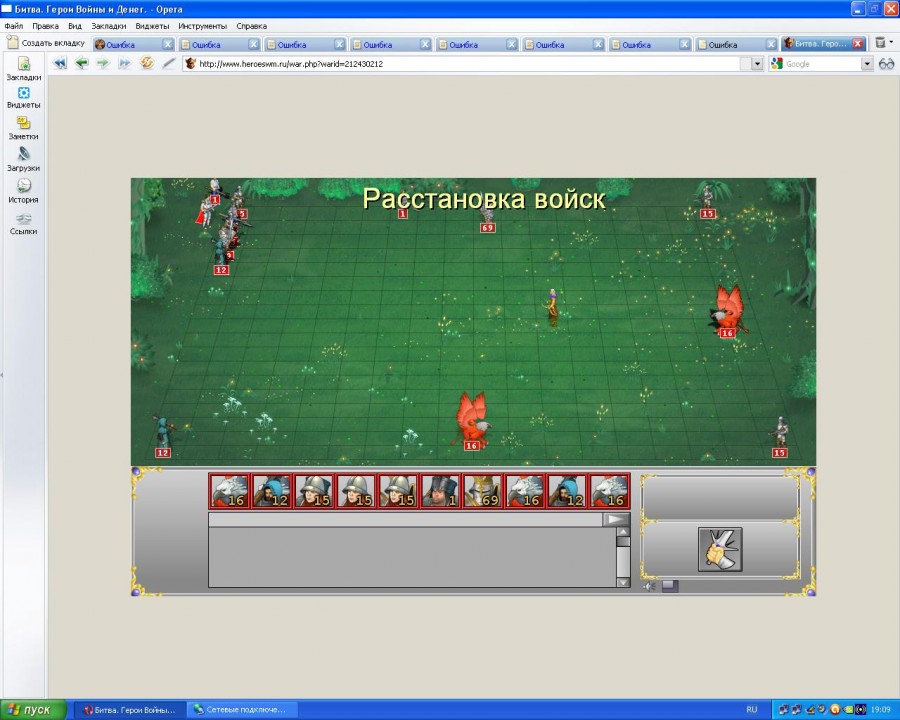This screenshot has height=720, width=900.
Task: Open the Ссылки sidebar panel
Action: pyautogui.click(x=24, y=224)
